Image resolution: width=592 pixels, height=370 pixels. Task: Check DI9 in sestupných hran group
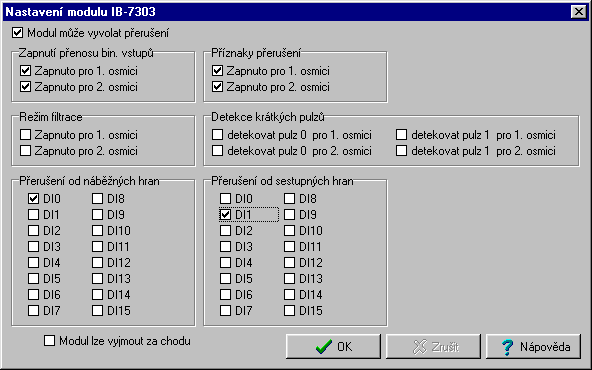290,214
